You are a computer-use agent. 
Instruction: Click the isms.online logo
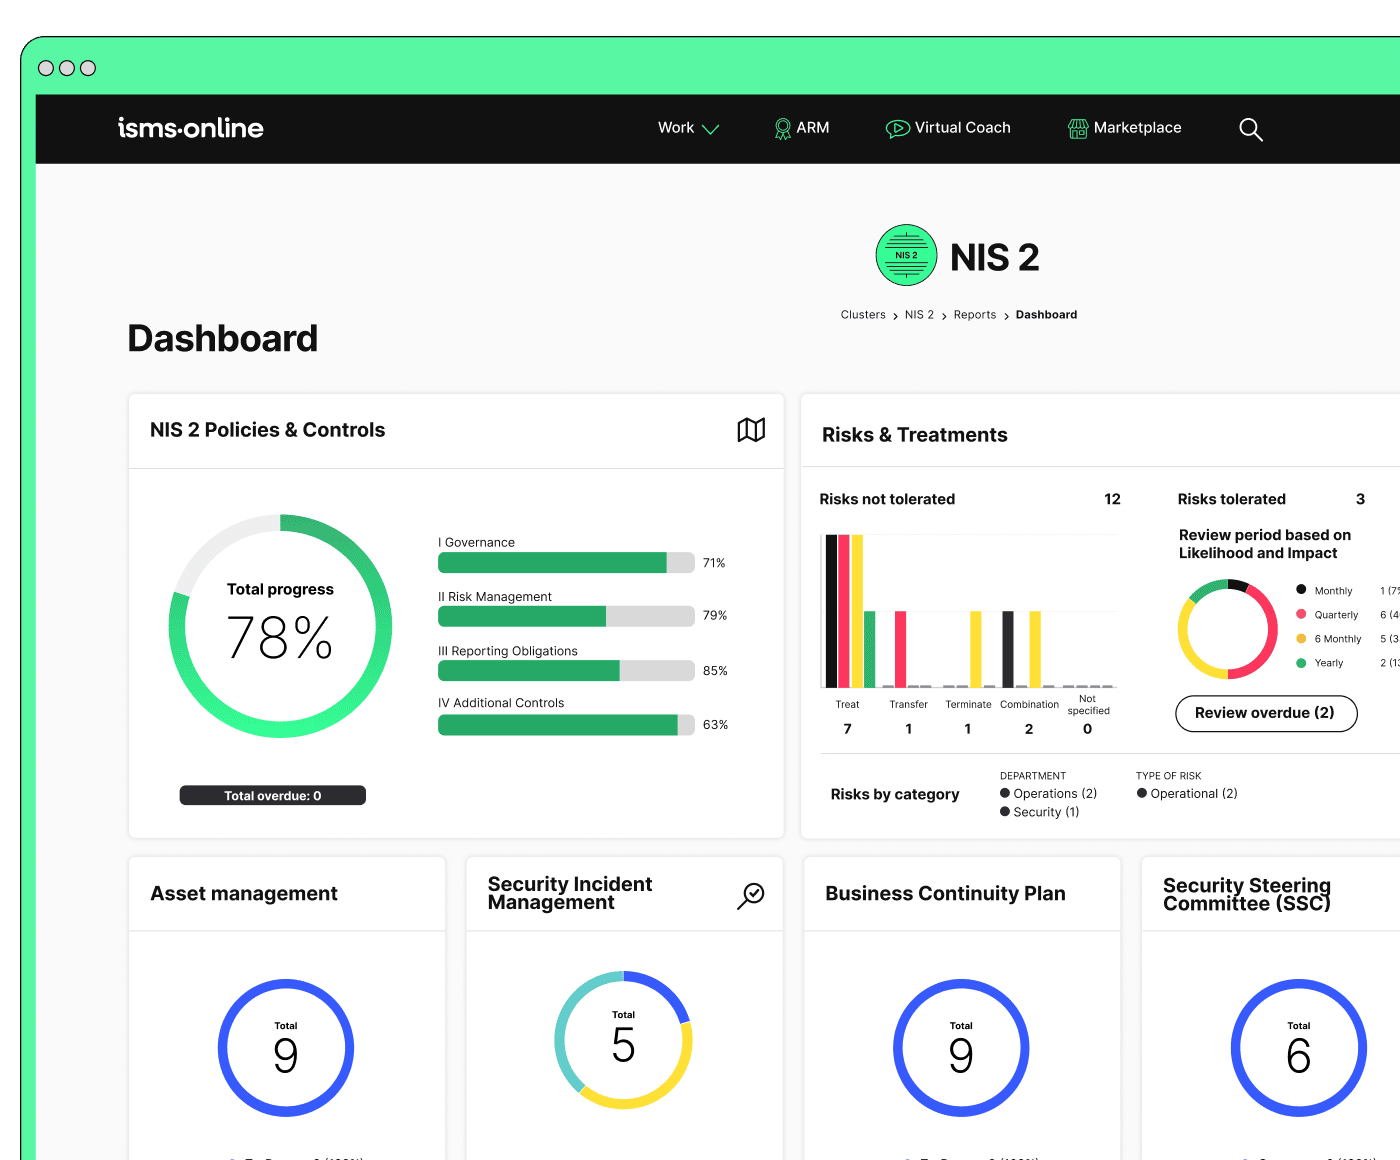click(191, 128)
